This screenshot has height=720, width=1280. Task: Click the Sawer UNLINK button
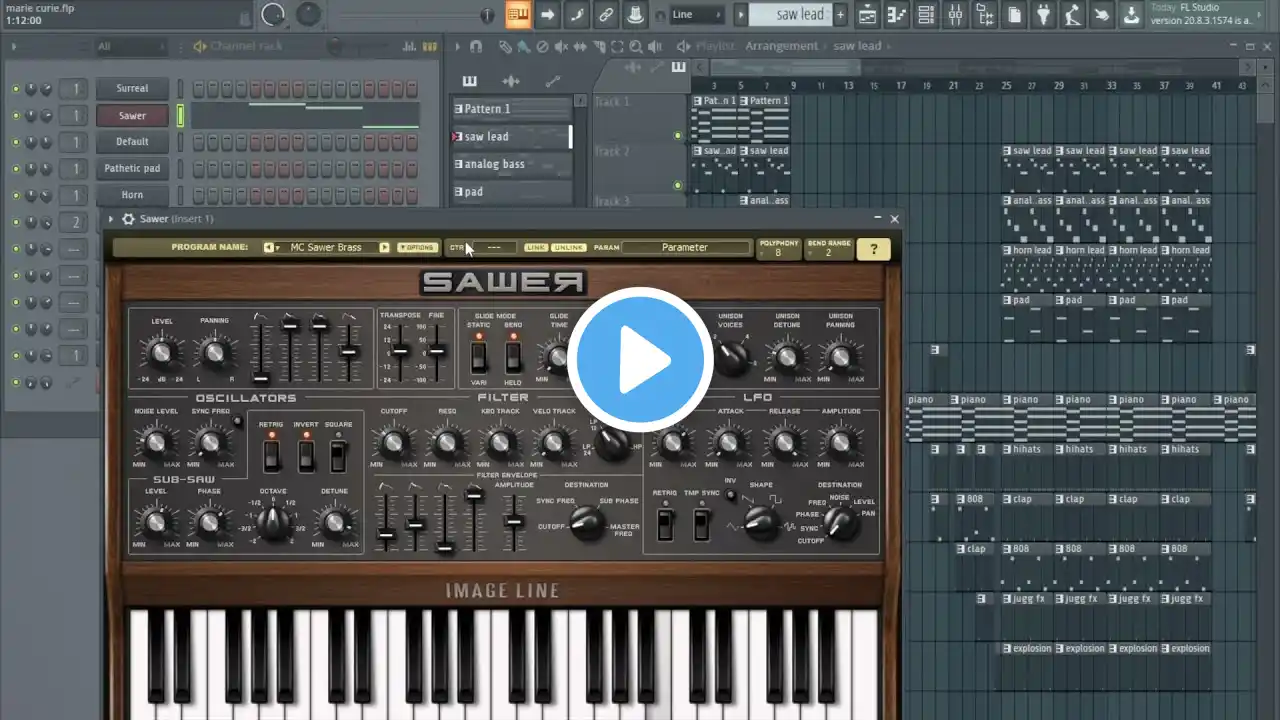pos(568,247)
